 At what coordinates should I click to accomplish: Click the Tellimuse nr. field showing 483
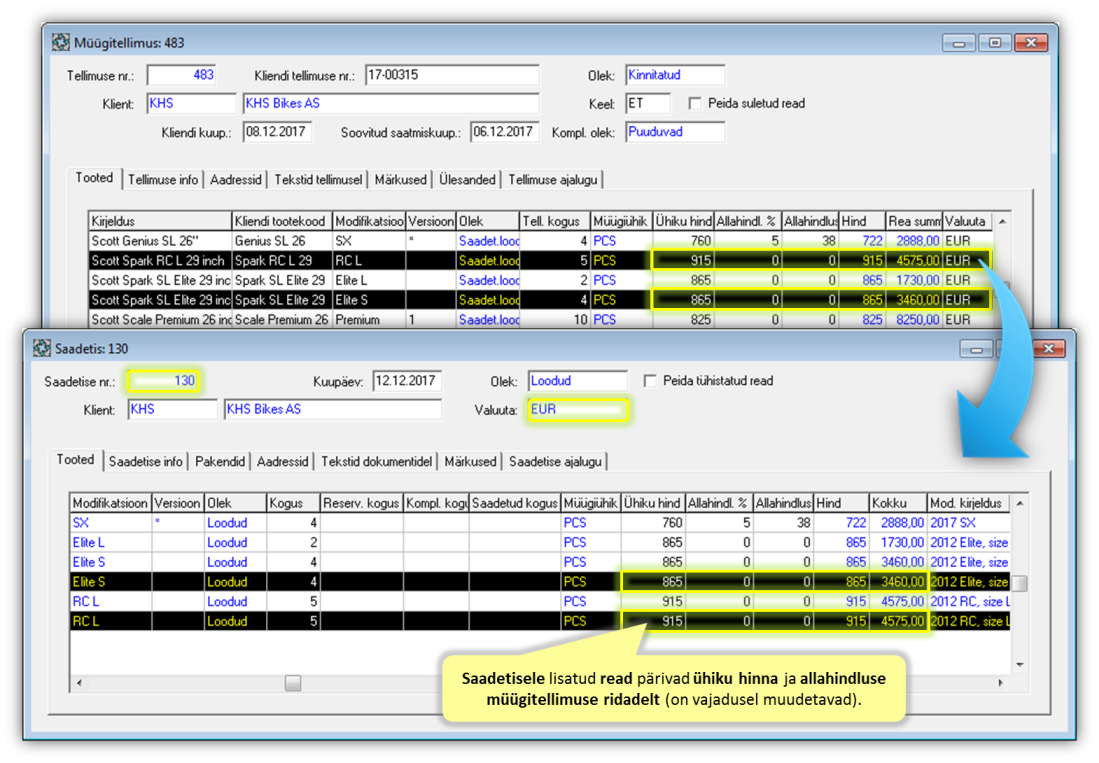click(x=182, y=75)
